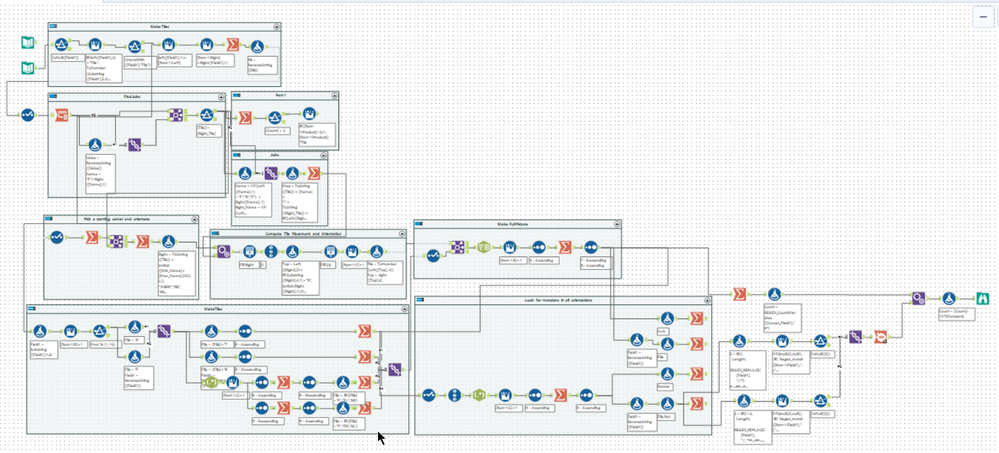The width and height of the screenshot is (999, 453).
Task: Disable the Joins container using its toggle
Action: (x=237, y=155)
